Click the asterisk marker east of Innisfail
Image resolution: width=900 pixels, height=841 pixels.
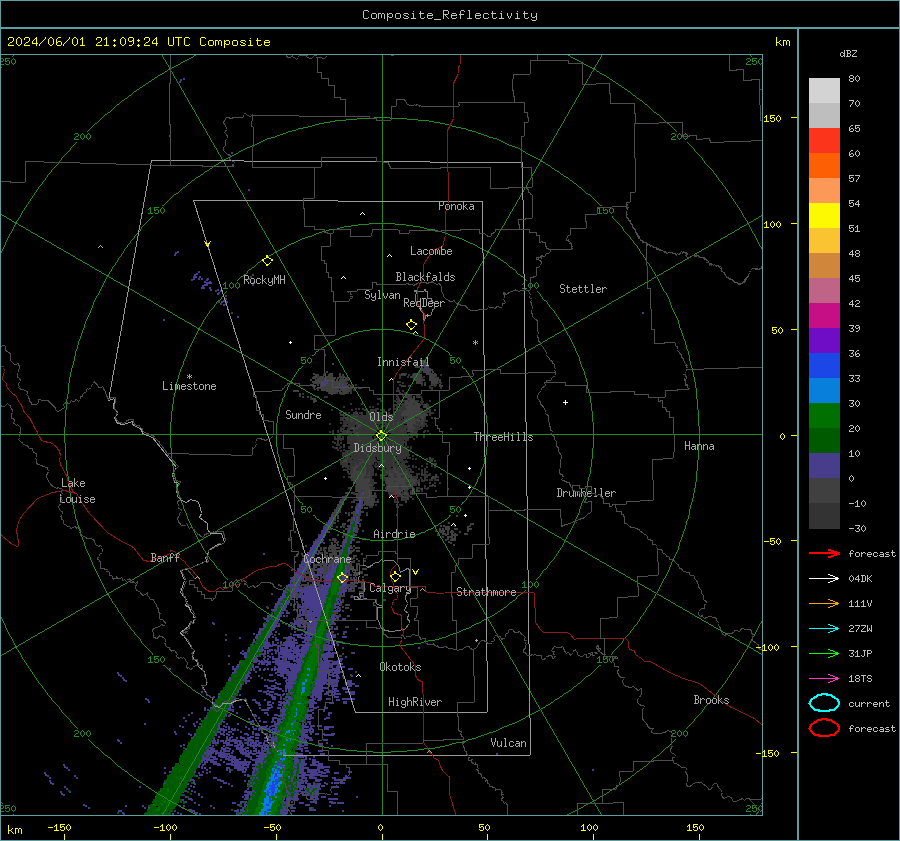(x=475, y=343)
